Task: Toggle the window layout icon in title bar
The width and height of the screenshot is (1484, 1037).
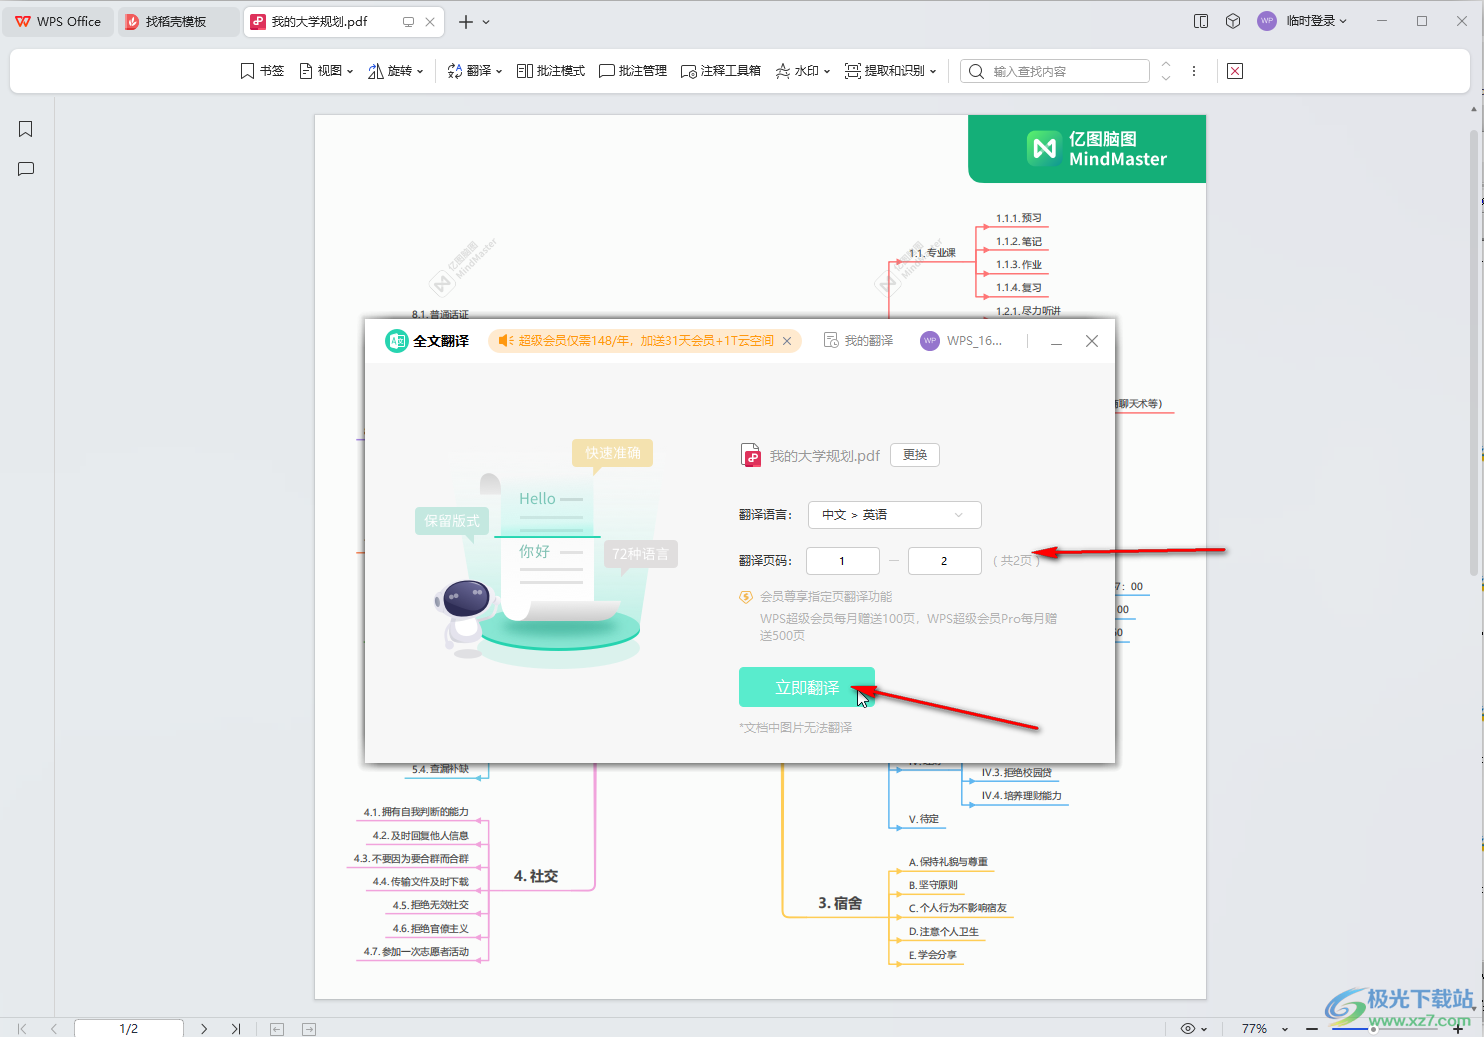Action: click(x=1201, y=21)
